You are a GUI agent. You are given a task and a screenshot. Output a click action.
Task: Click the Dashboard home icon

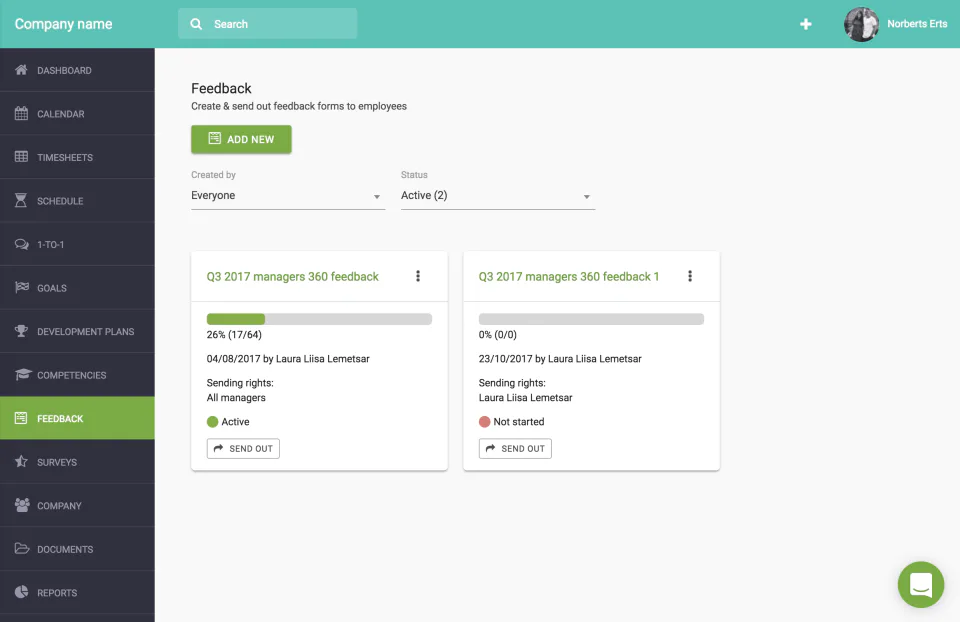click(x=21, y=70)
